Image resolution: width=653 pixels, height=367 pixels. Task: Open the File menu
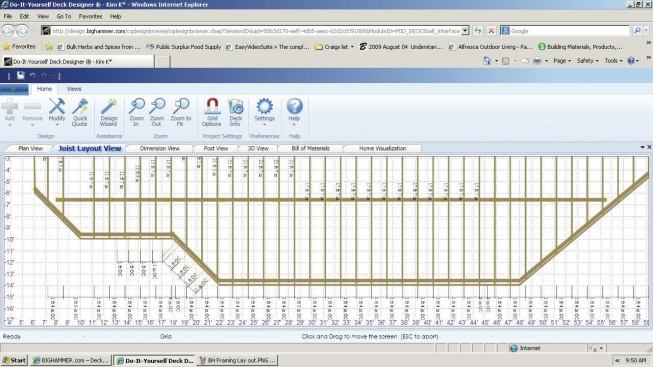pos(8,16)
